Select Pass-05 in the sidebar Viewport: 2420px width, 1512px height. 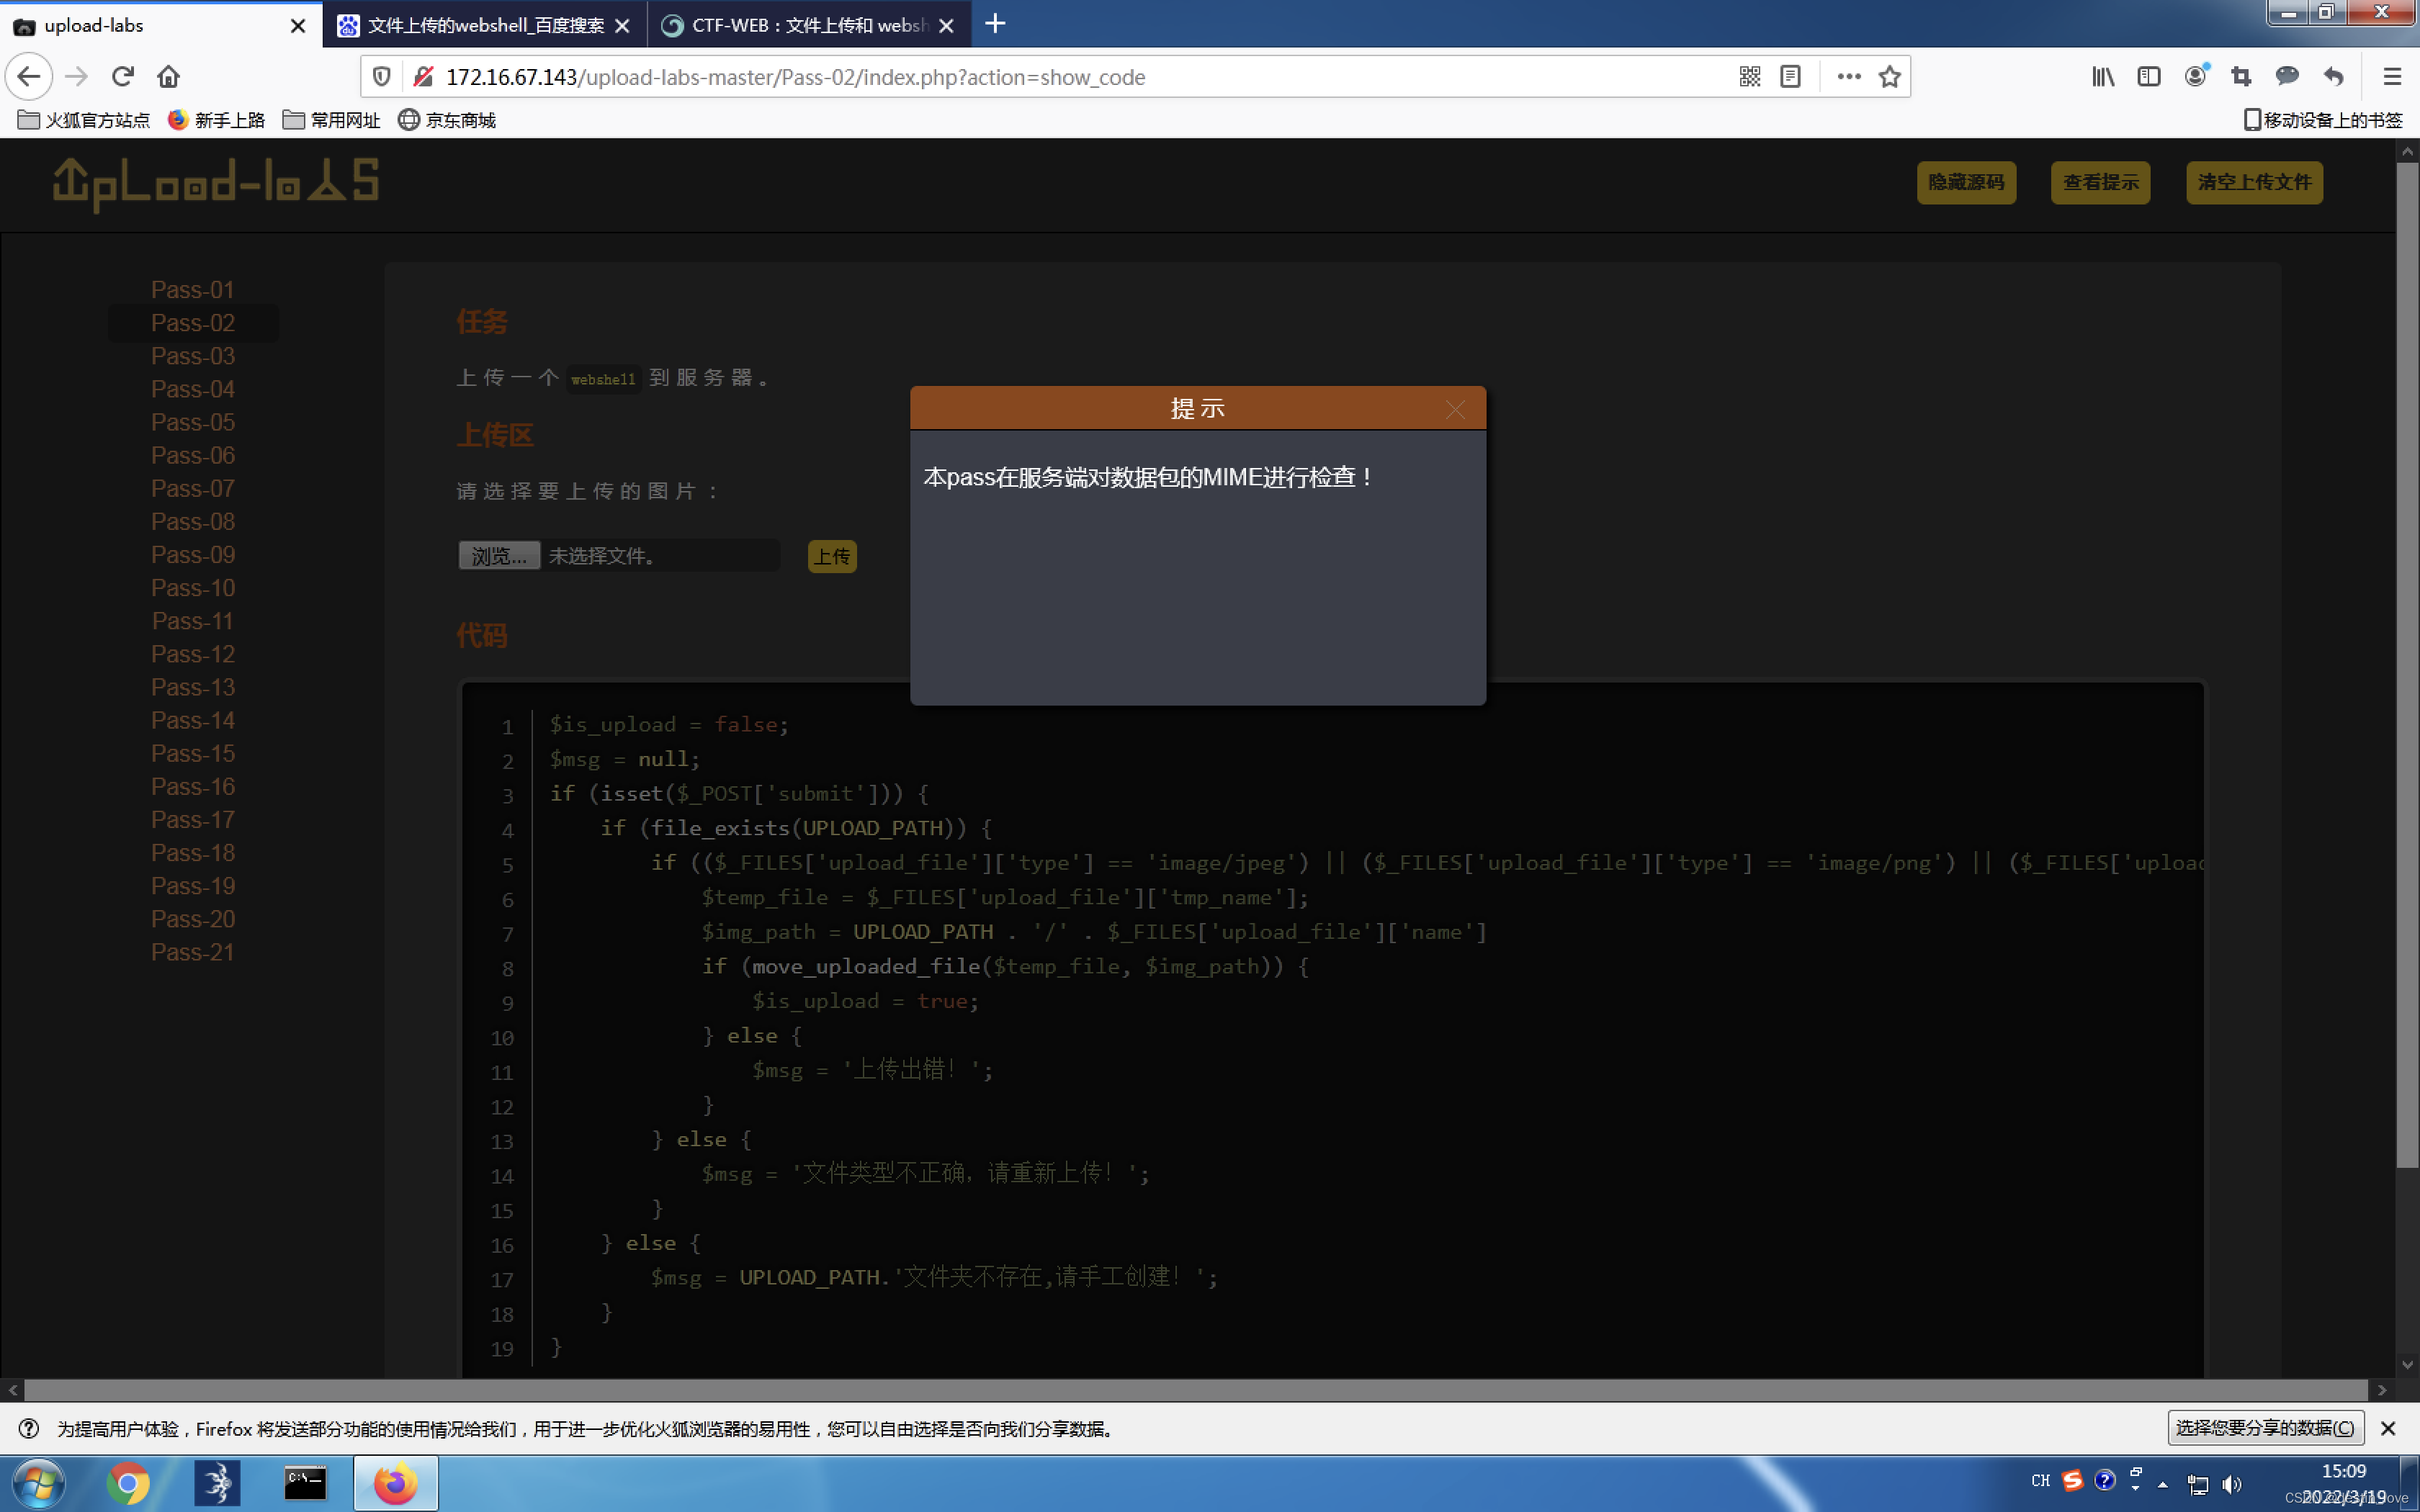point(193,422)
